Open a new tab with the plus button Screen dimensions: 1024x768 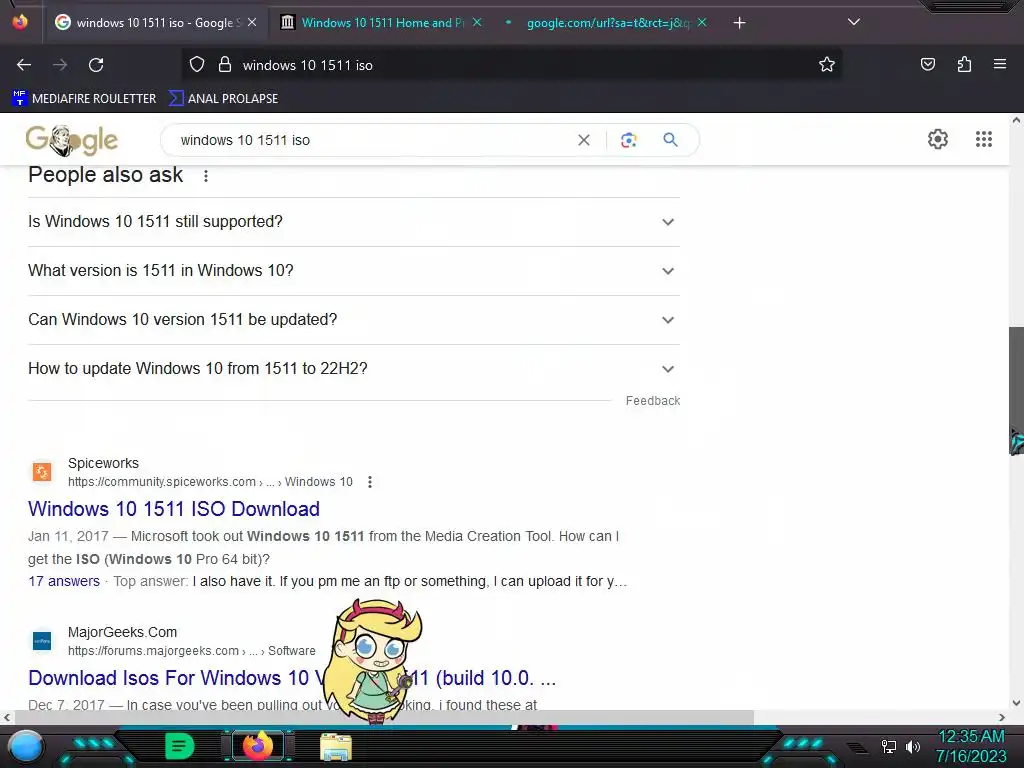(739, 23)
